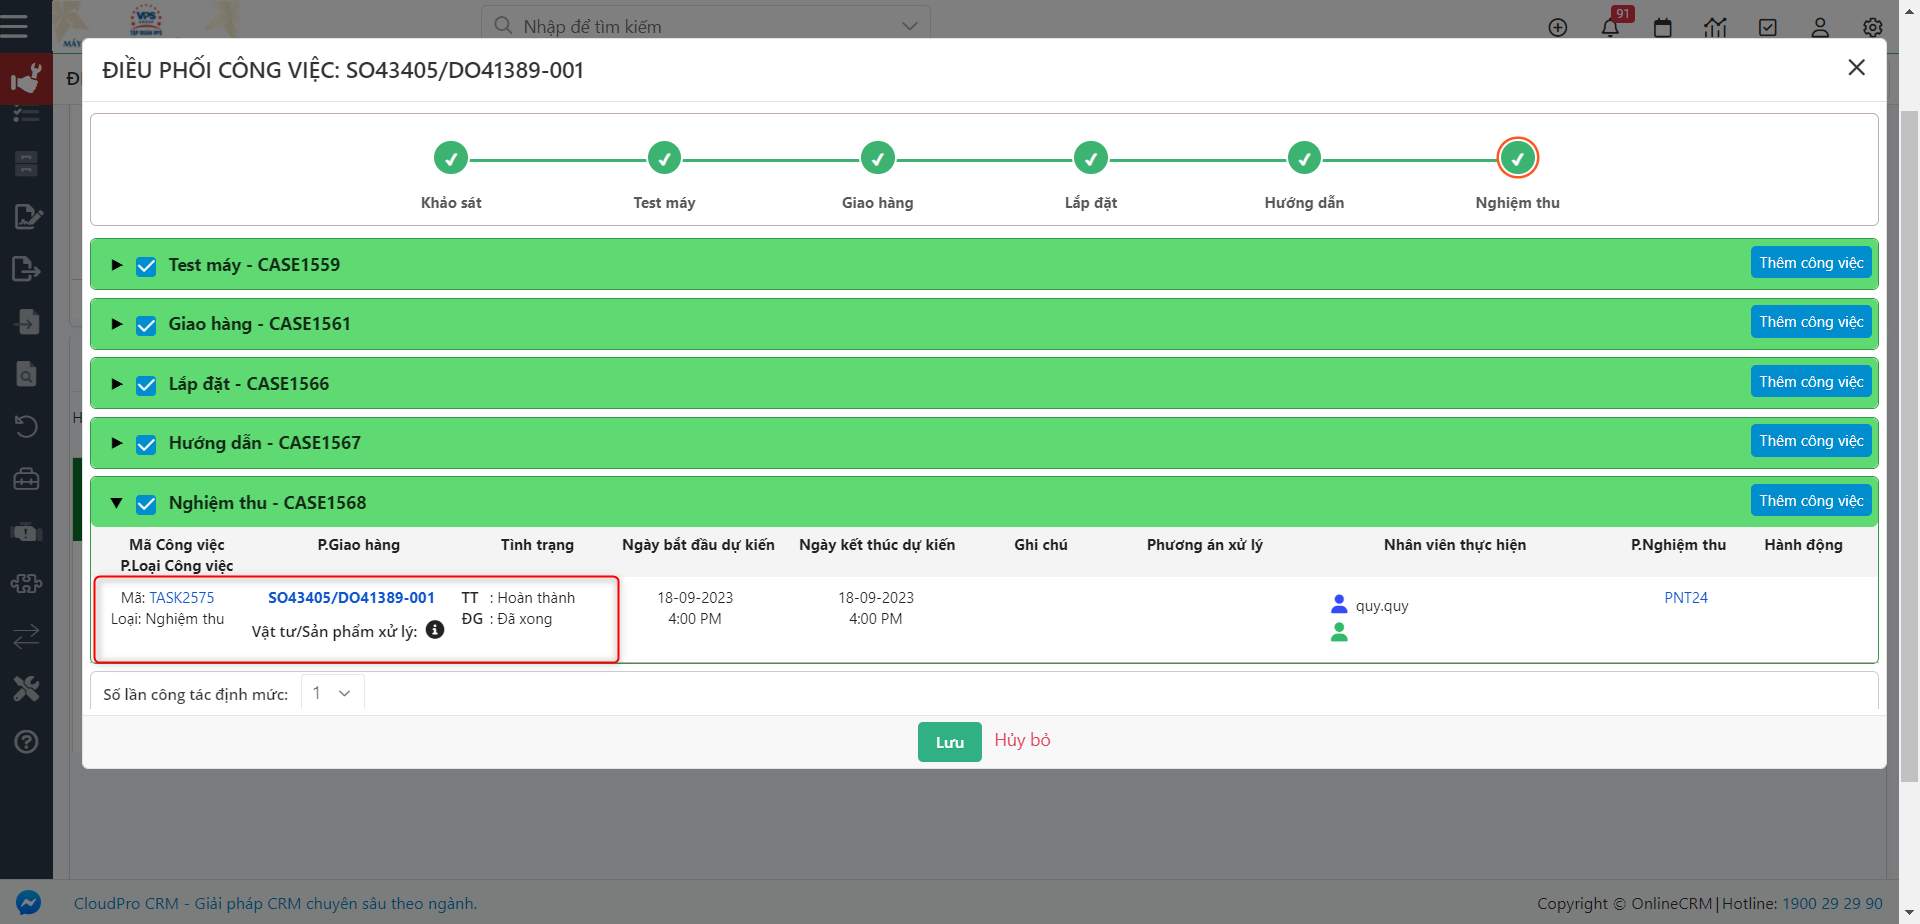Toggle the Nghiệm thu - CASE1568 checkbox
The image size is (1920, 924).
pos(146,504)
